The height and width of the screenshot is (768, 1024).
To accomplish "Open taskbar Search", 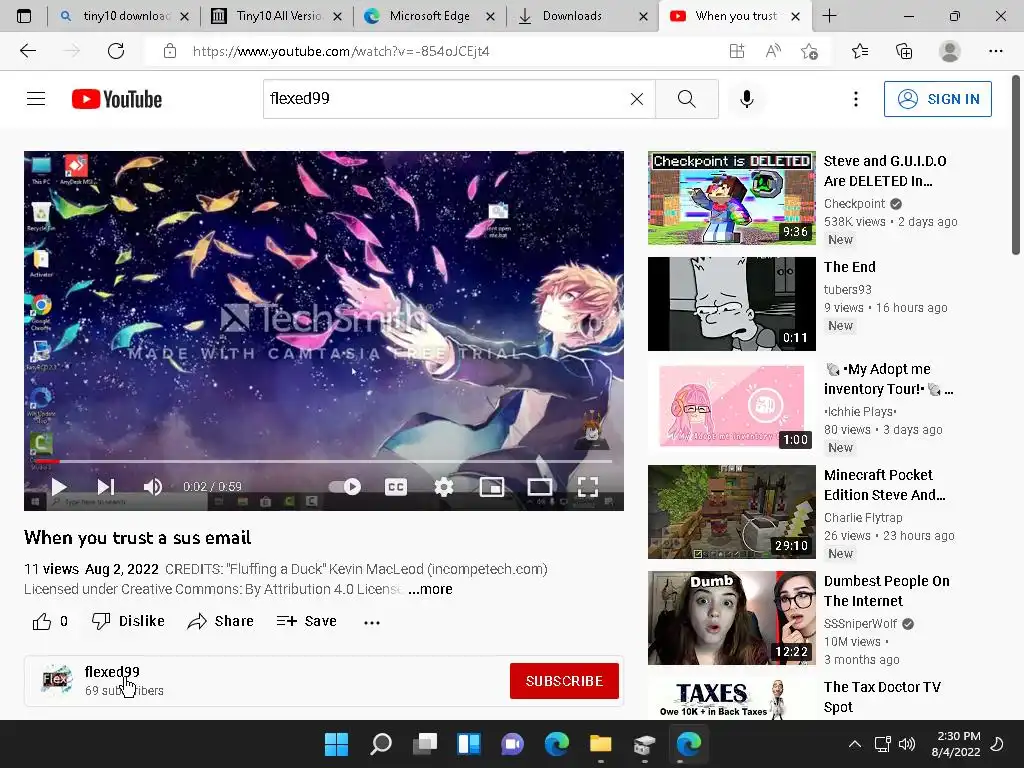I will click(381, 744).
